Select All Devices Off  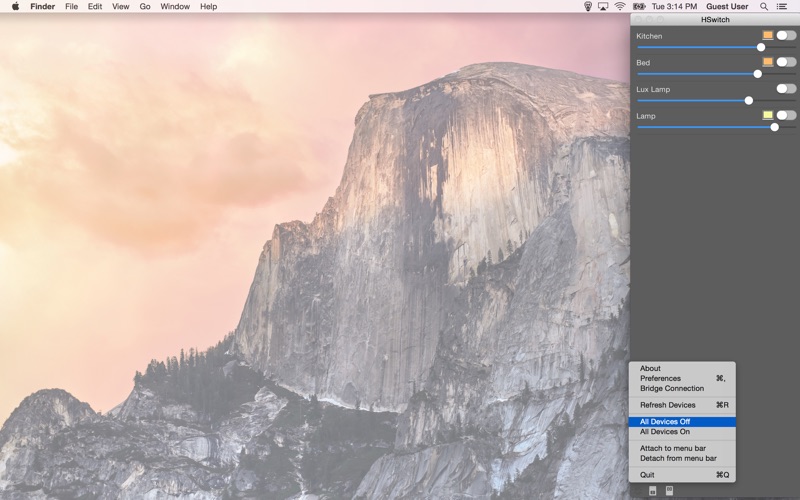682,421
